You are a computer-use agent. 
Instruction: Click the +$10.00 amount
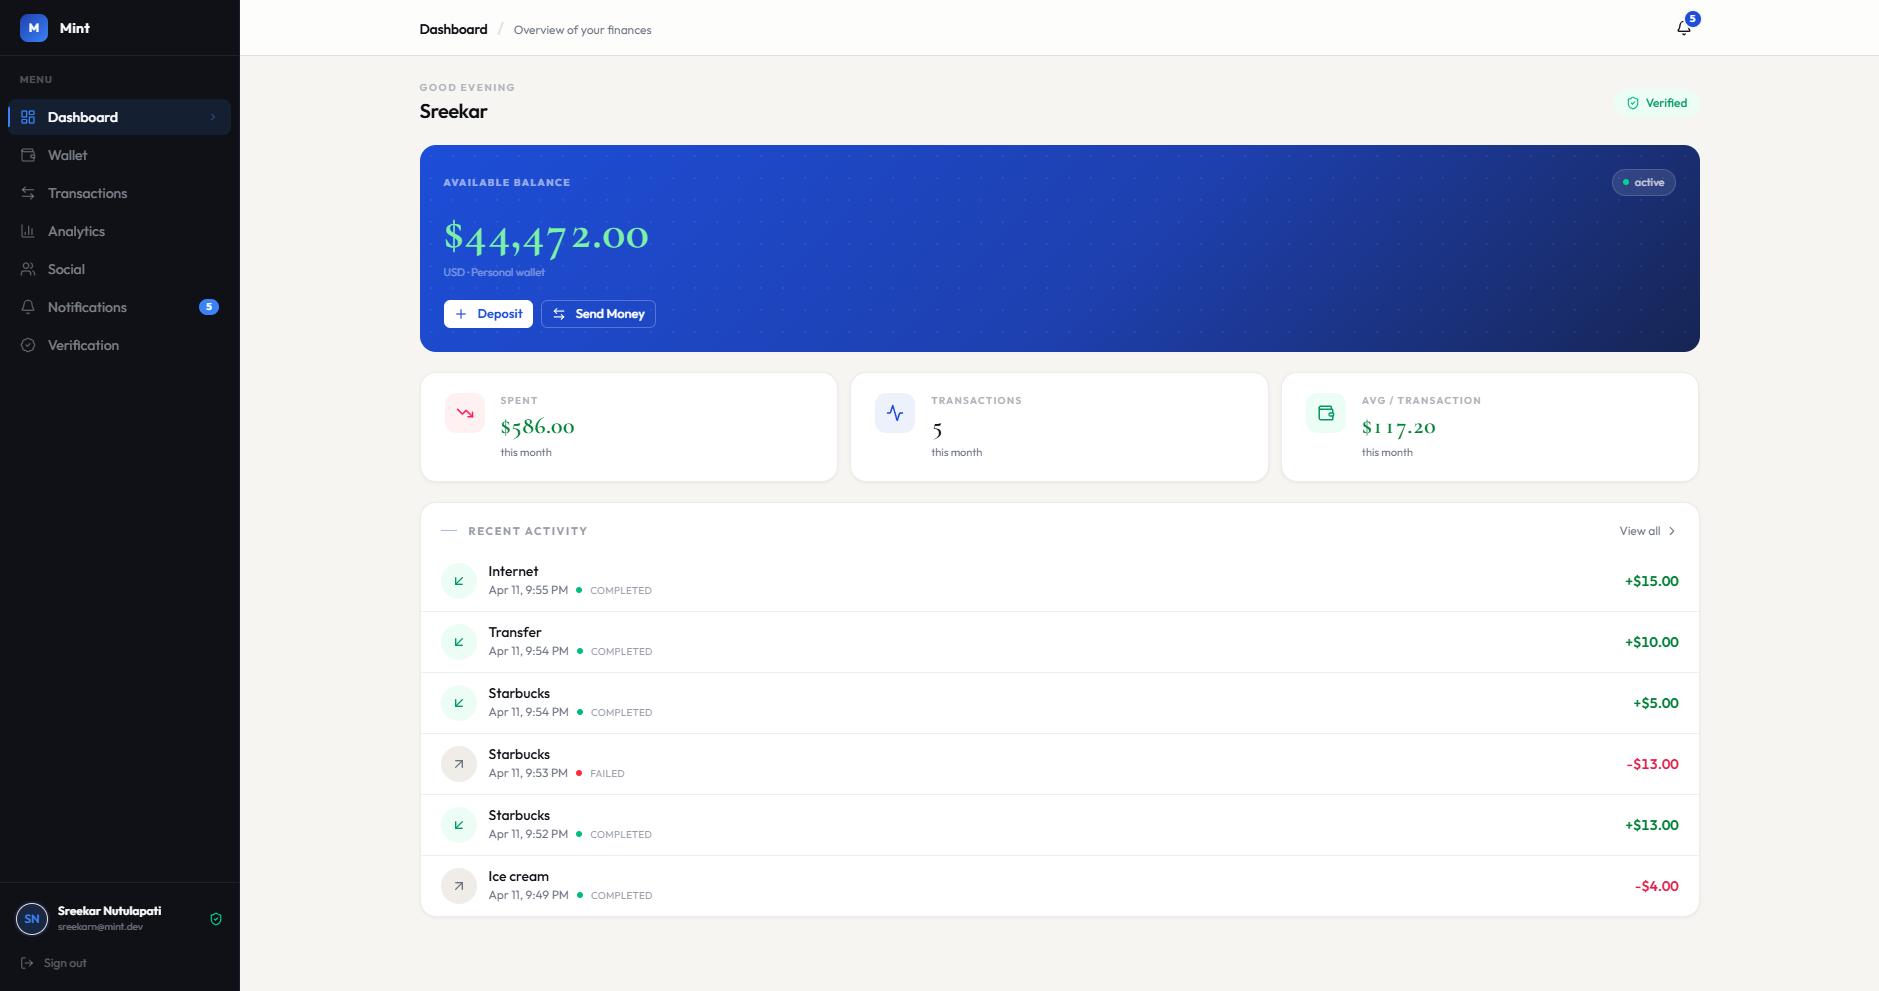tap(1651, 642)
